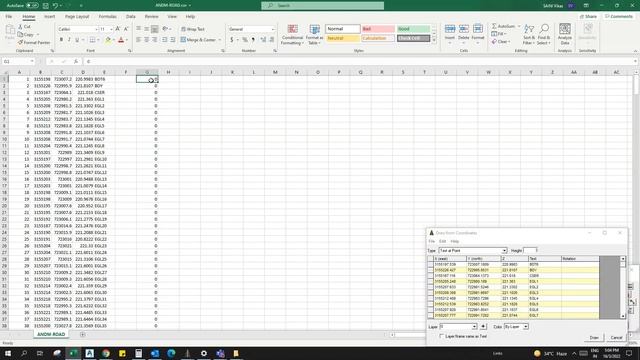Switch to the Formulas tab

click(x=107, y=17)
